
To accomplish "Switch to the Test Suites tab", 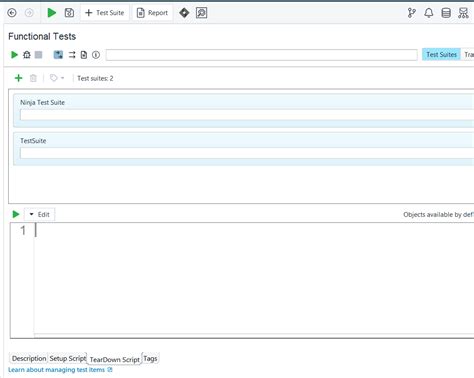I will tap(441, 55).
